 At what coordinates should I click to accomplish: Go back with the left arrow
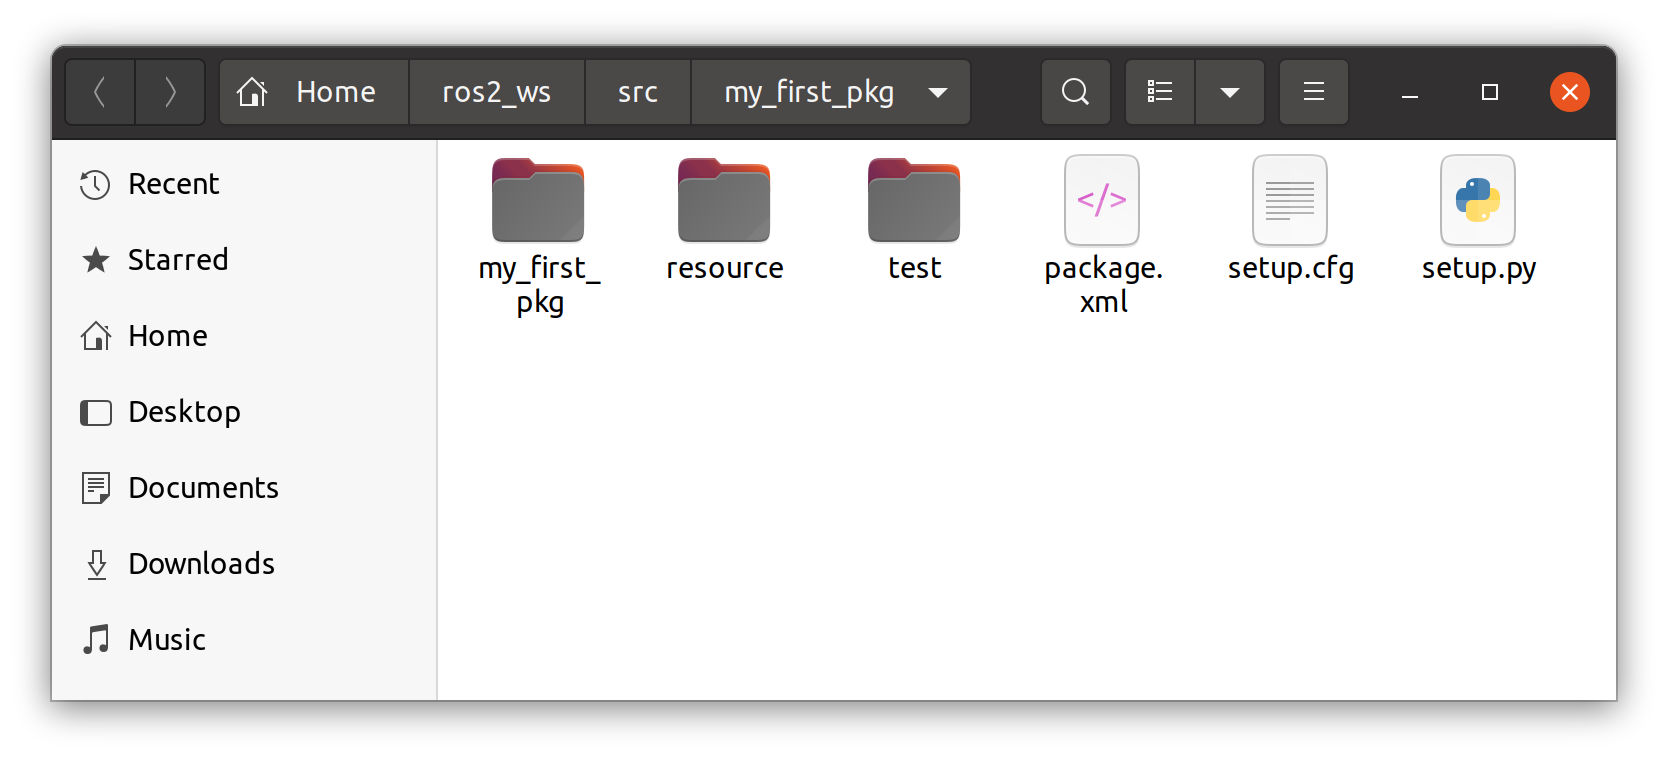[x=100, y=92]
